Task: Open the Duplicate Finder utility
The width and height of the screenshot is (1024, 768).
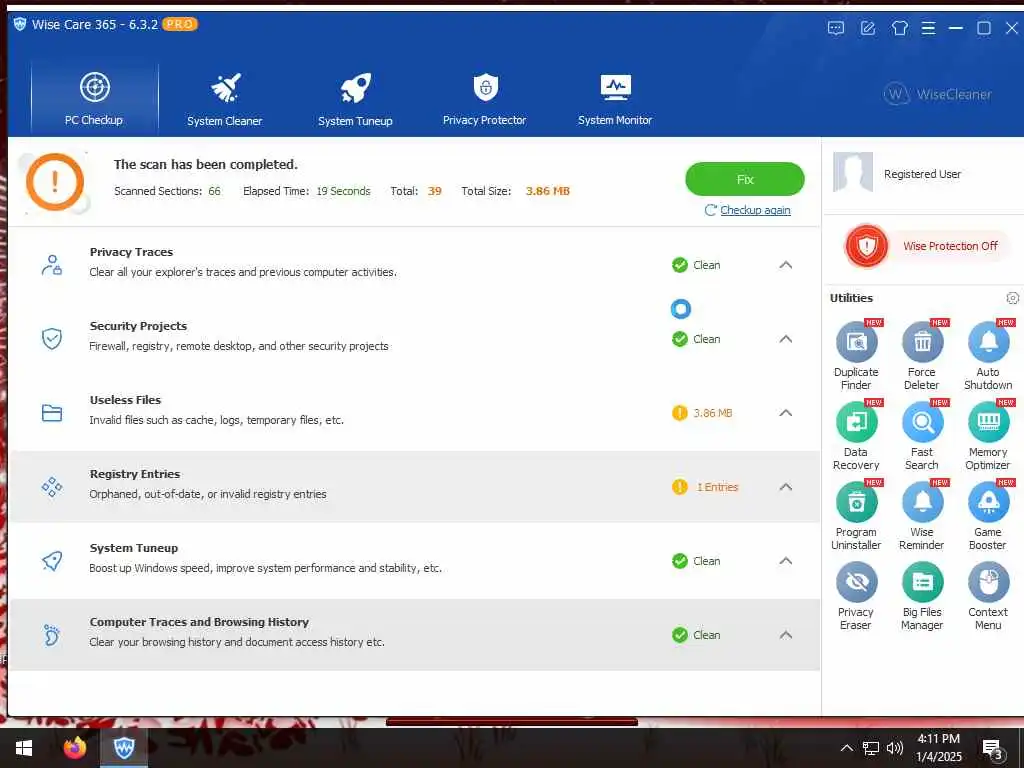Action: pyautogui.click(x=856, y=355)
